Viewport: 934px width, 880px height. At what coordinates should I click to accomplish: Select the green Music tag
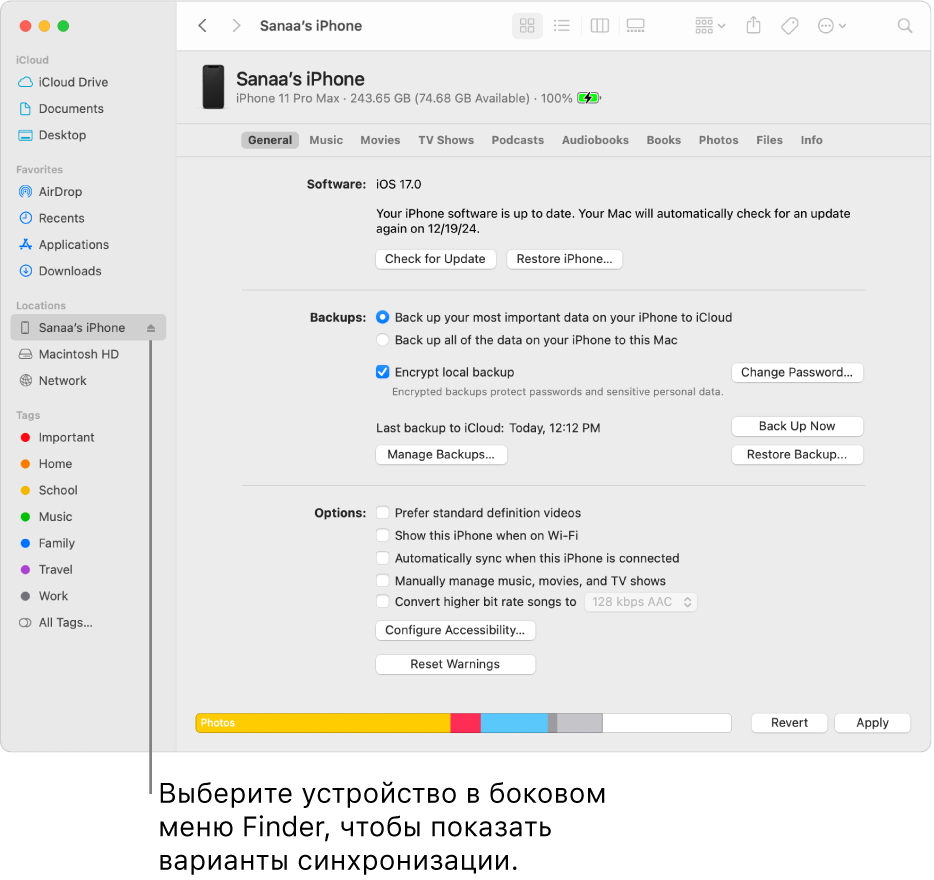pos(46,517)
